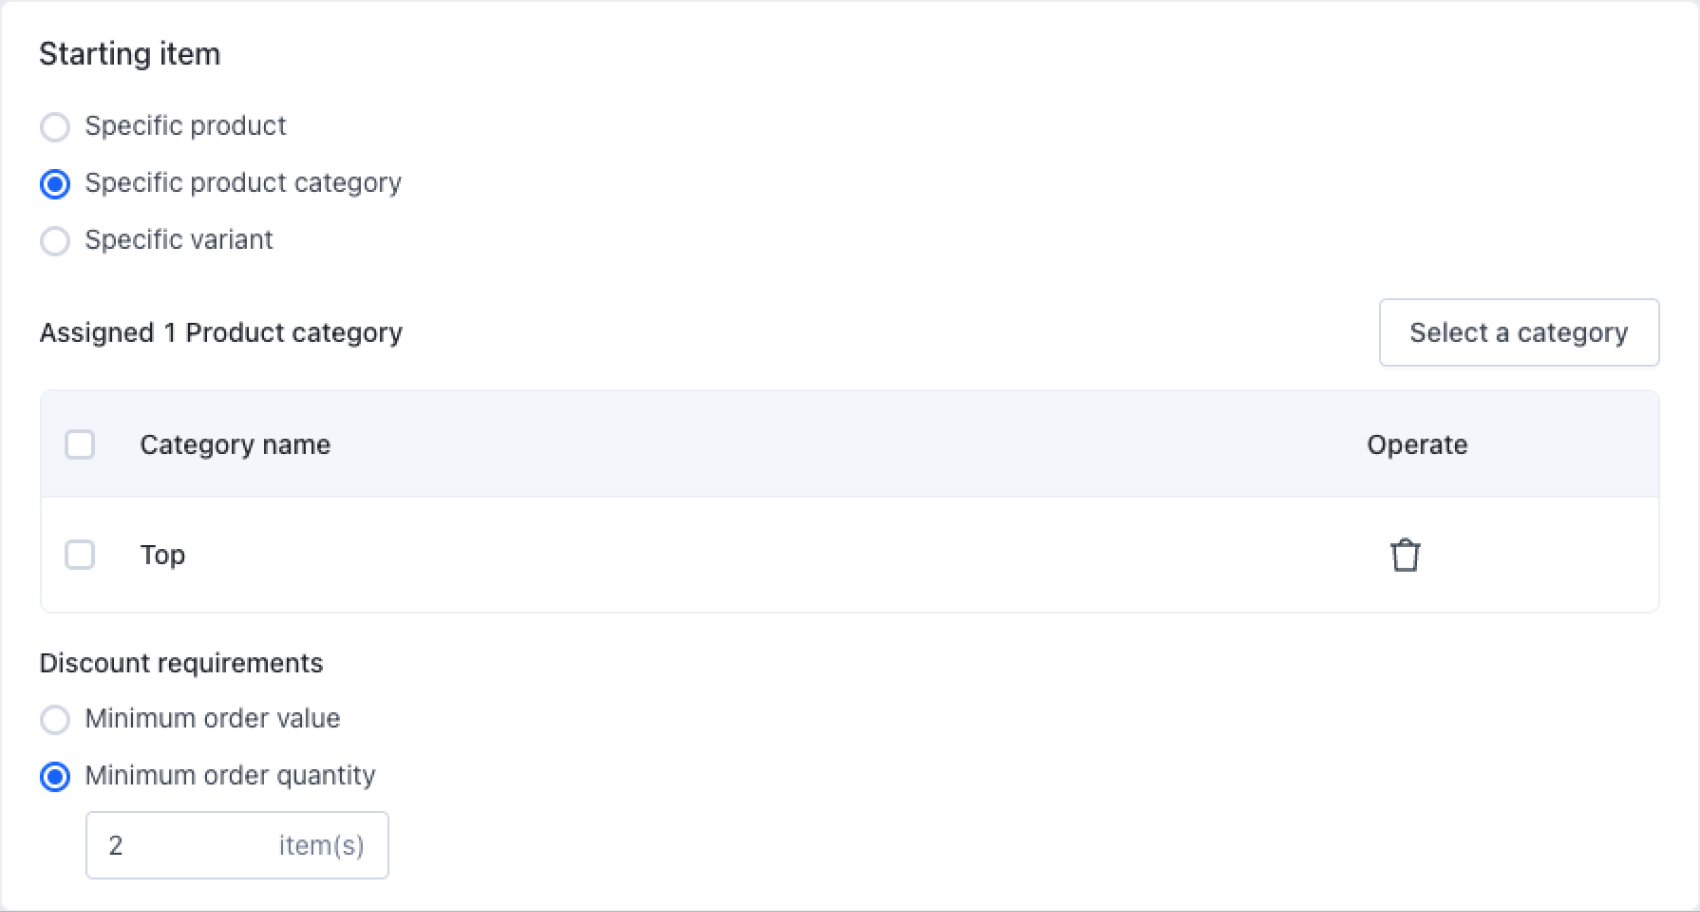The width and height of the screenshot is (1700, 912).
Task: Click the Discount requirements section heading
Action: coord(181,663)
